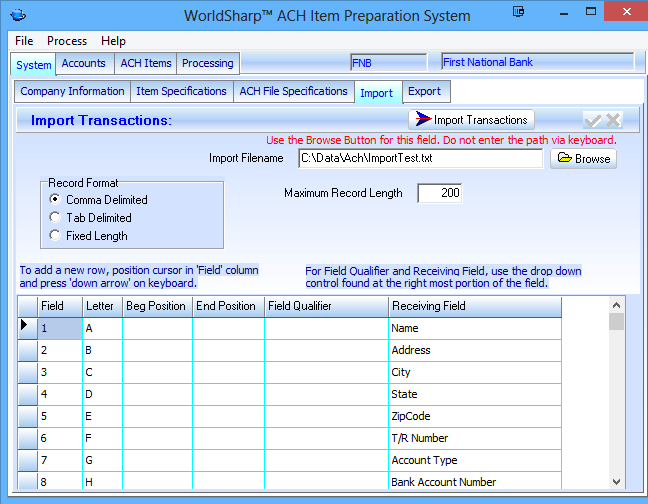The image size is (648, 504).
Task: Click into the Import Filename field
Action: click(420, 158)
